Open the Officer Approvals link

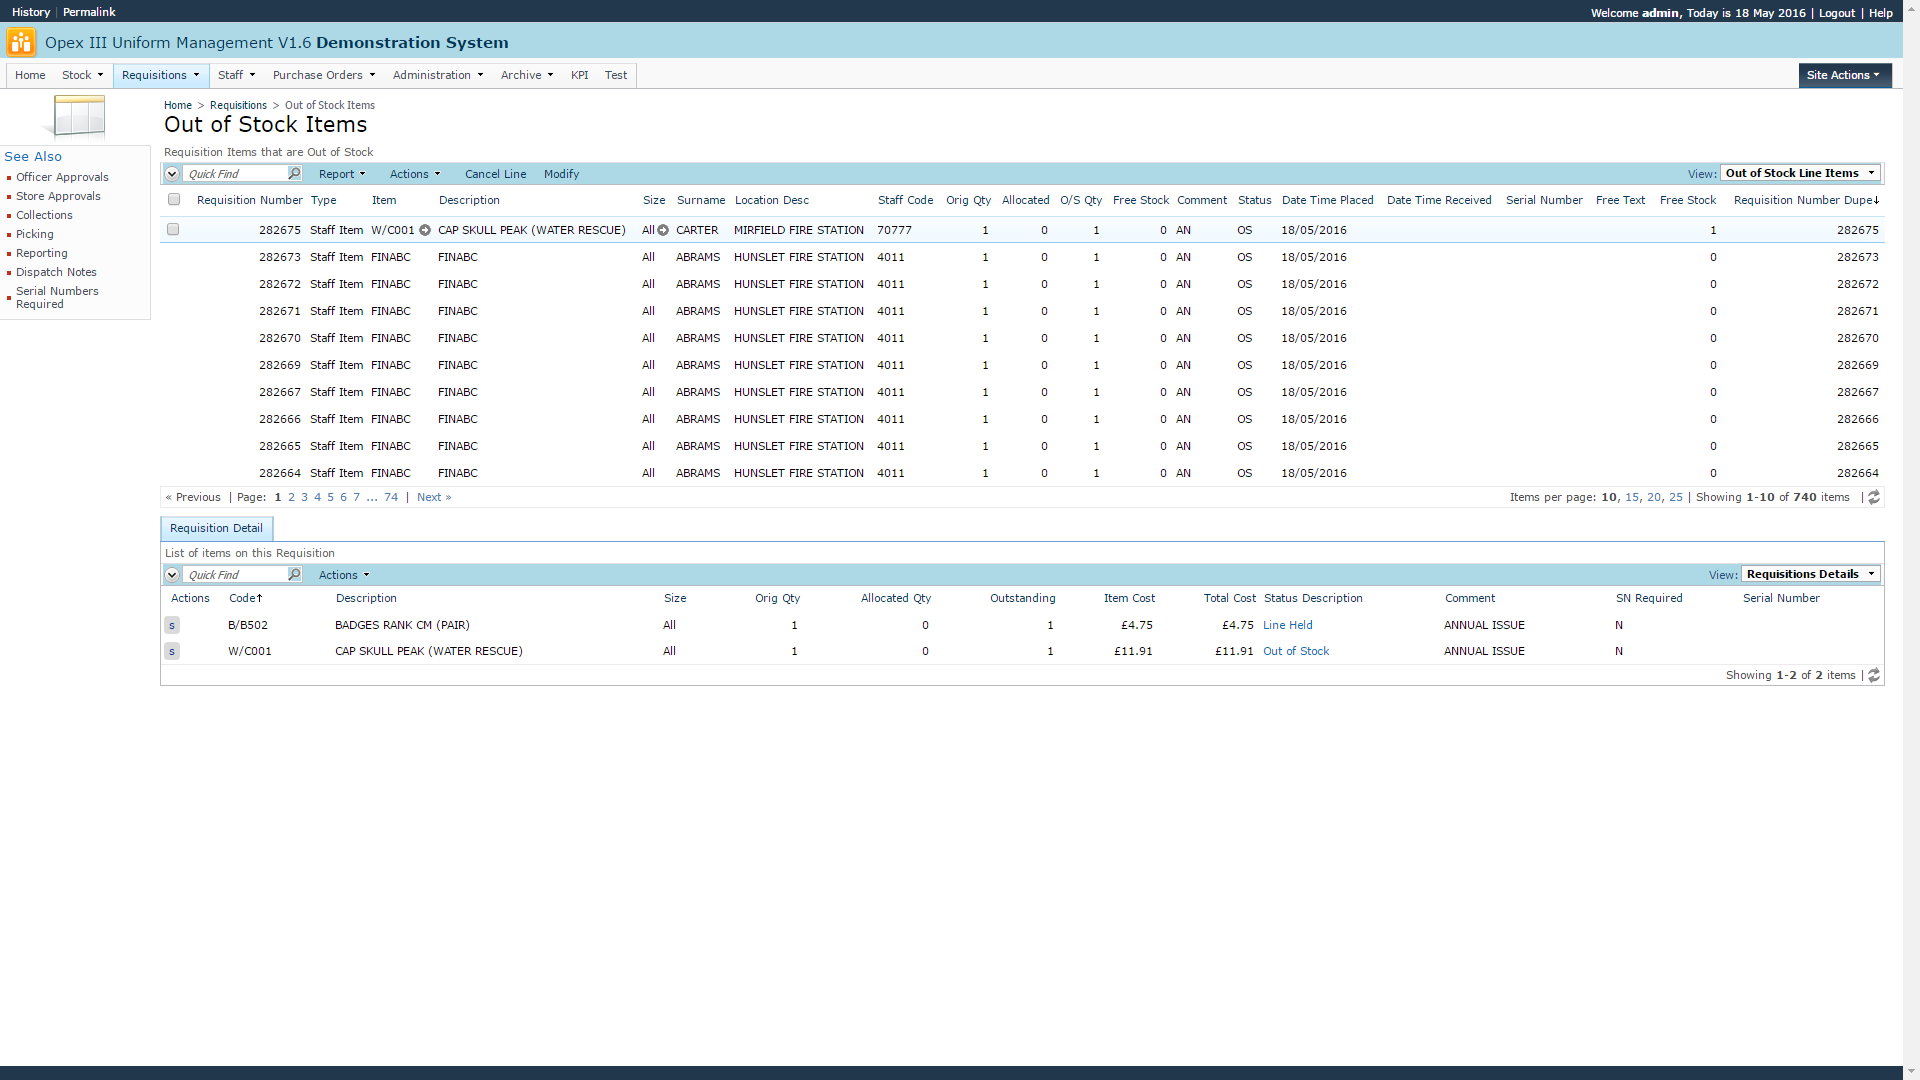62,177
